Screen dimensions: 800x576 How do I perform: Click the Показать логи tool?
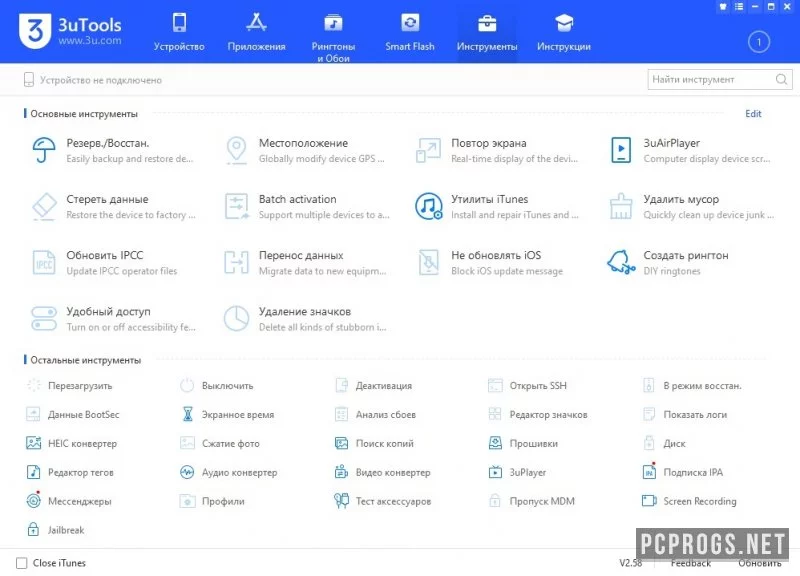685,414
